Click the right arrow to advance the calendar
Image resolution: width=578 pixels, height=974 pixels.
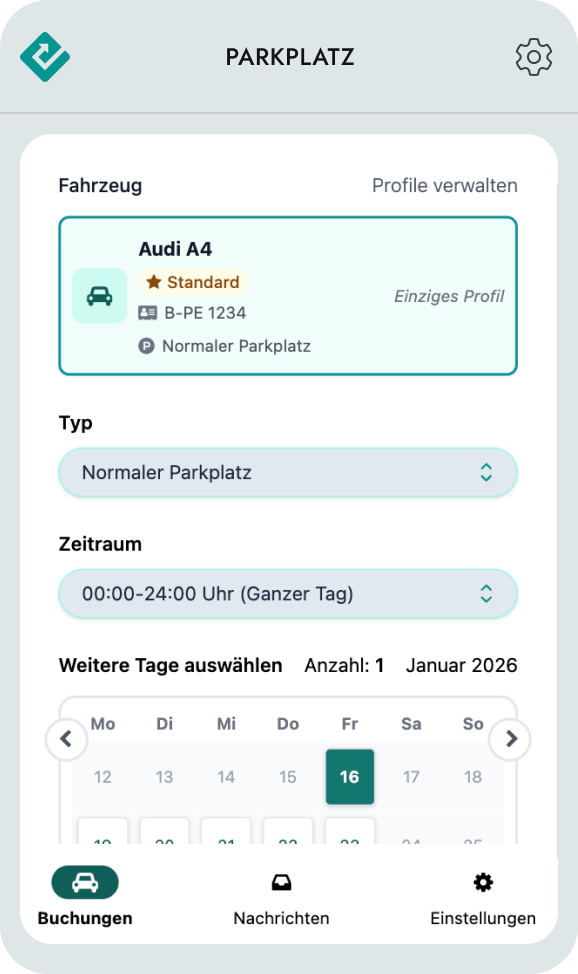point(510,739)
